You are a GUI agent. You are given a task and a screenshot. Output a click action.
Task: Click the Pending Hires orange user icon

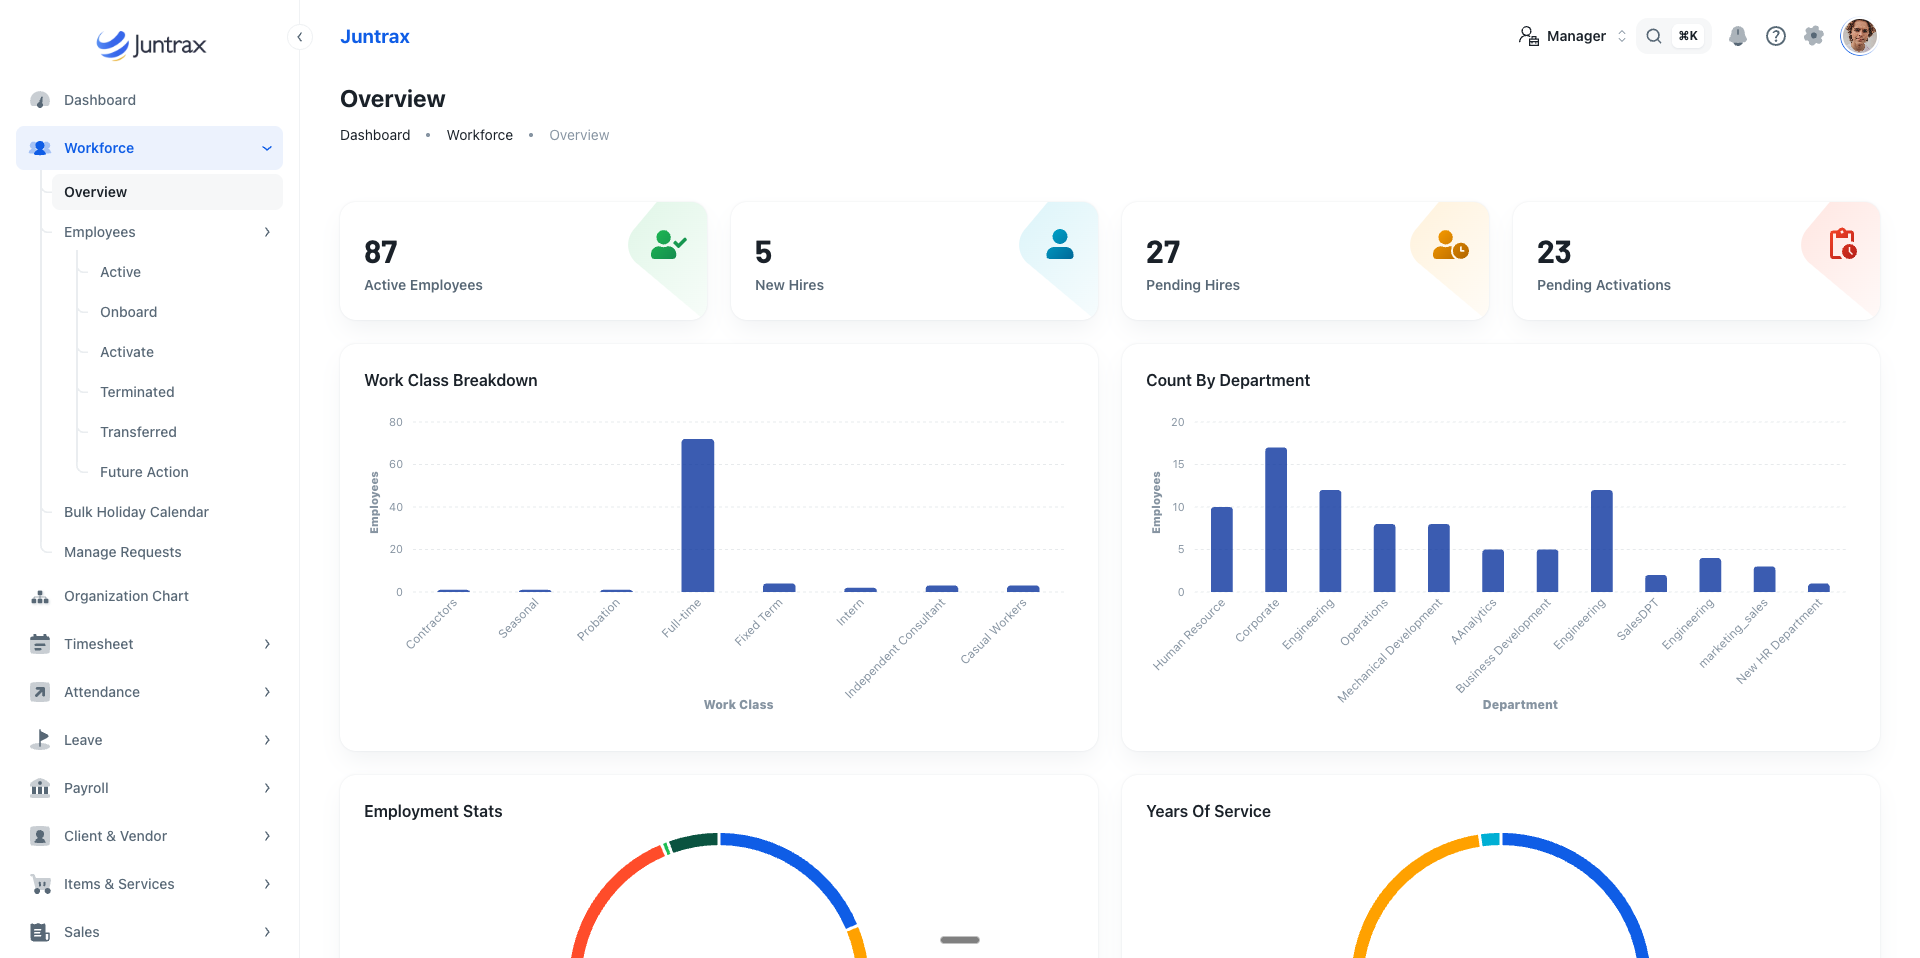point(1450,245)
